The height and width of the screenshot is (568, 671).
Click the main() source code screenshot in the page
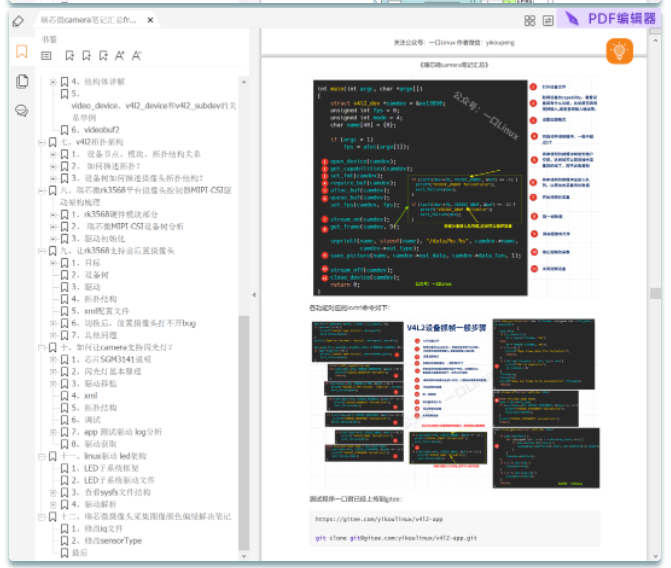[420, 187]
